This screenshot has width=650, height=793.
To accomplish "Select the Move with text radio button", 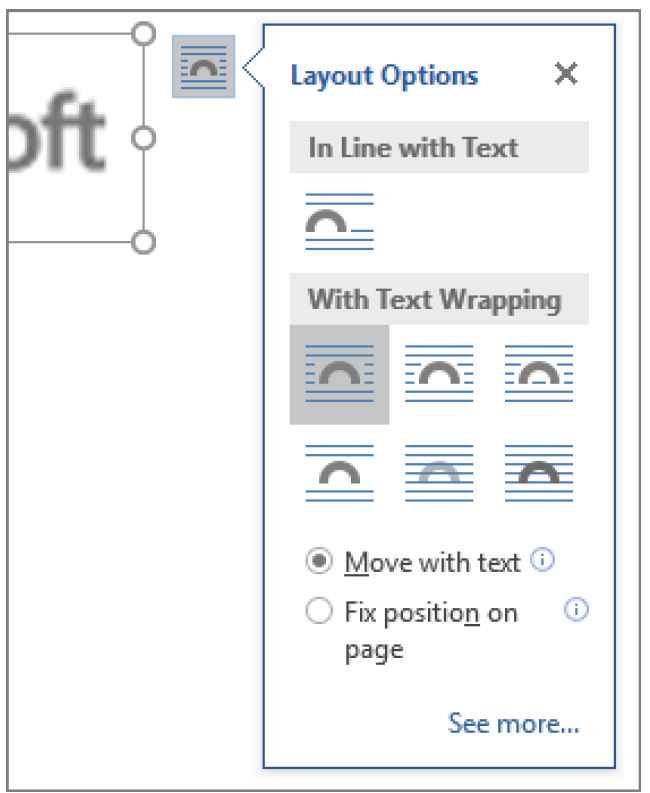I will point(319,561).
